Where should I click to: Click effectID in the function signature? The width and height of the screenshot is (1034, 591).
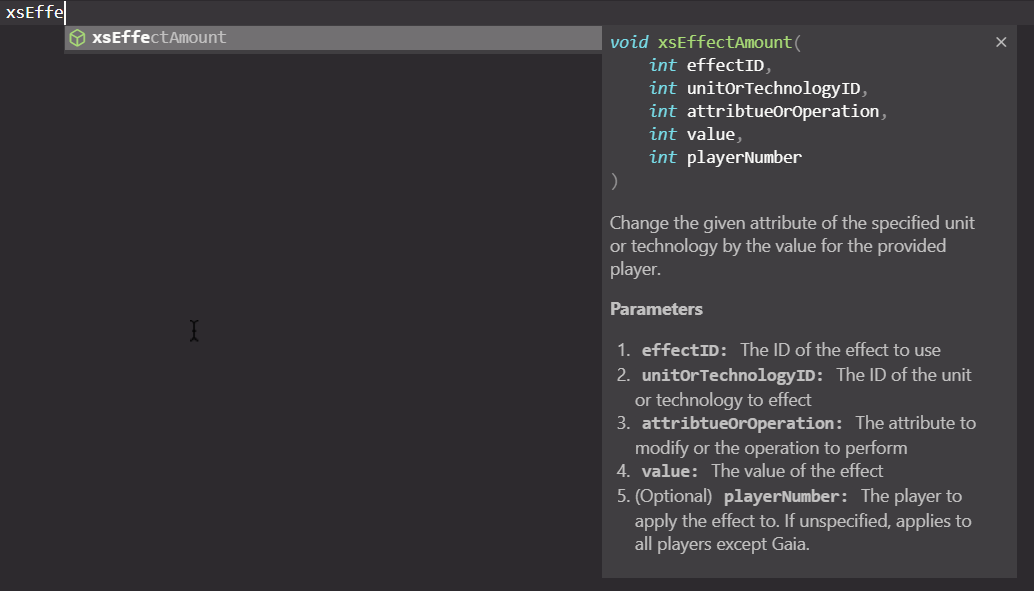[725, 66]
